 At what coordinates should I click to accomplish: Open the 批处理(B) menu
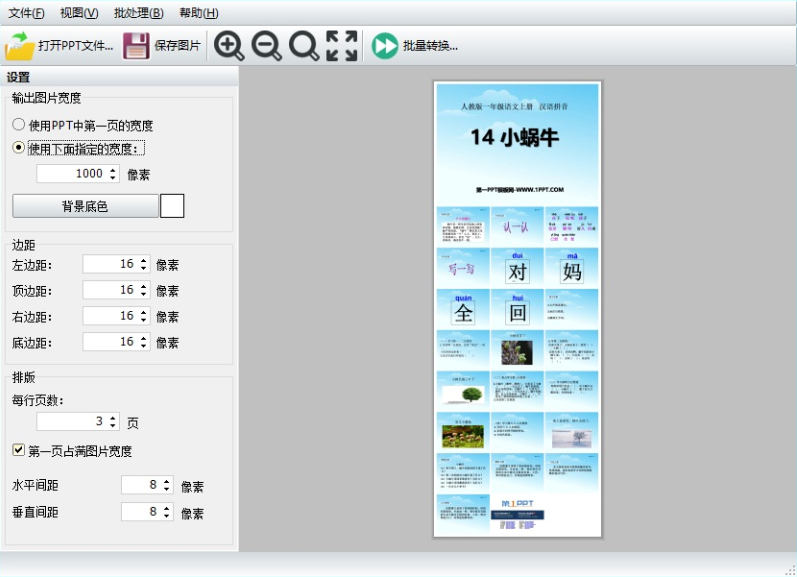(139, 13)
